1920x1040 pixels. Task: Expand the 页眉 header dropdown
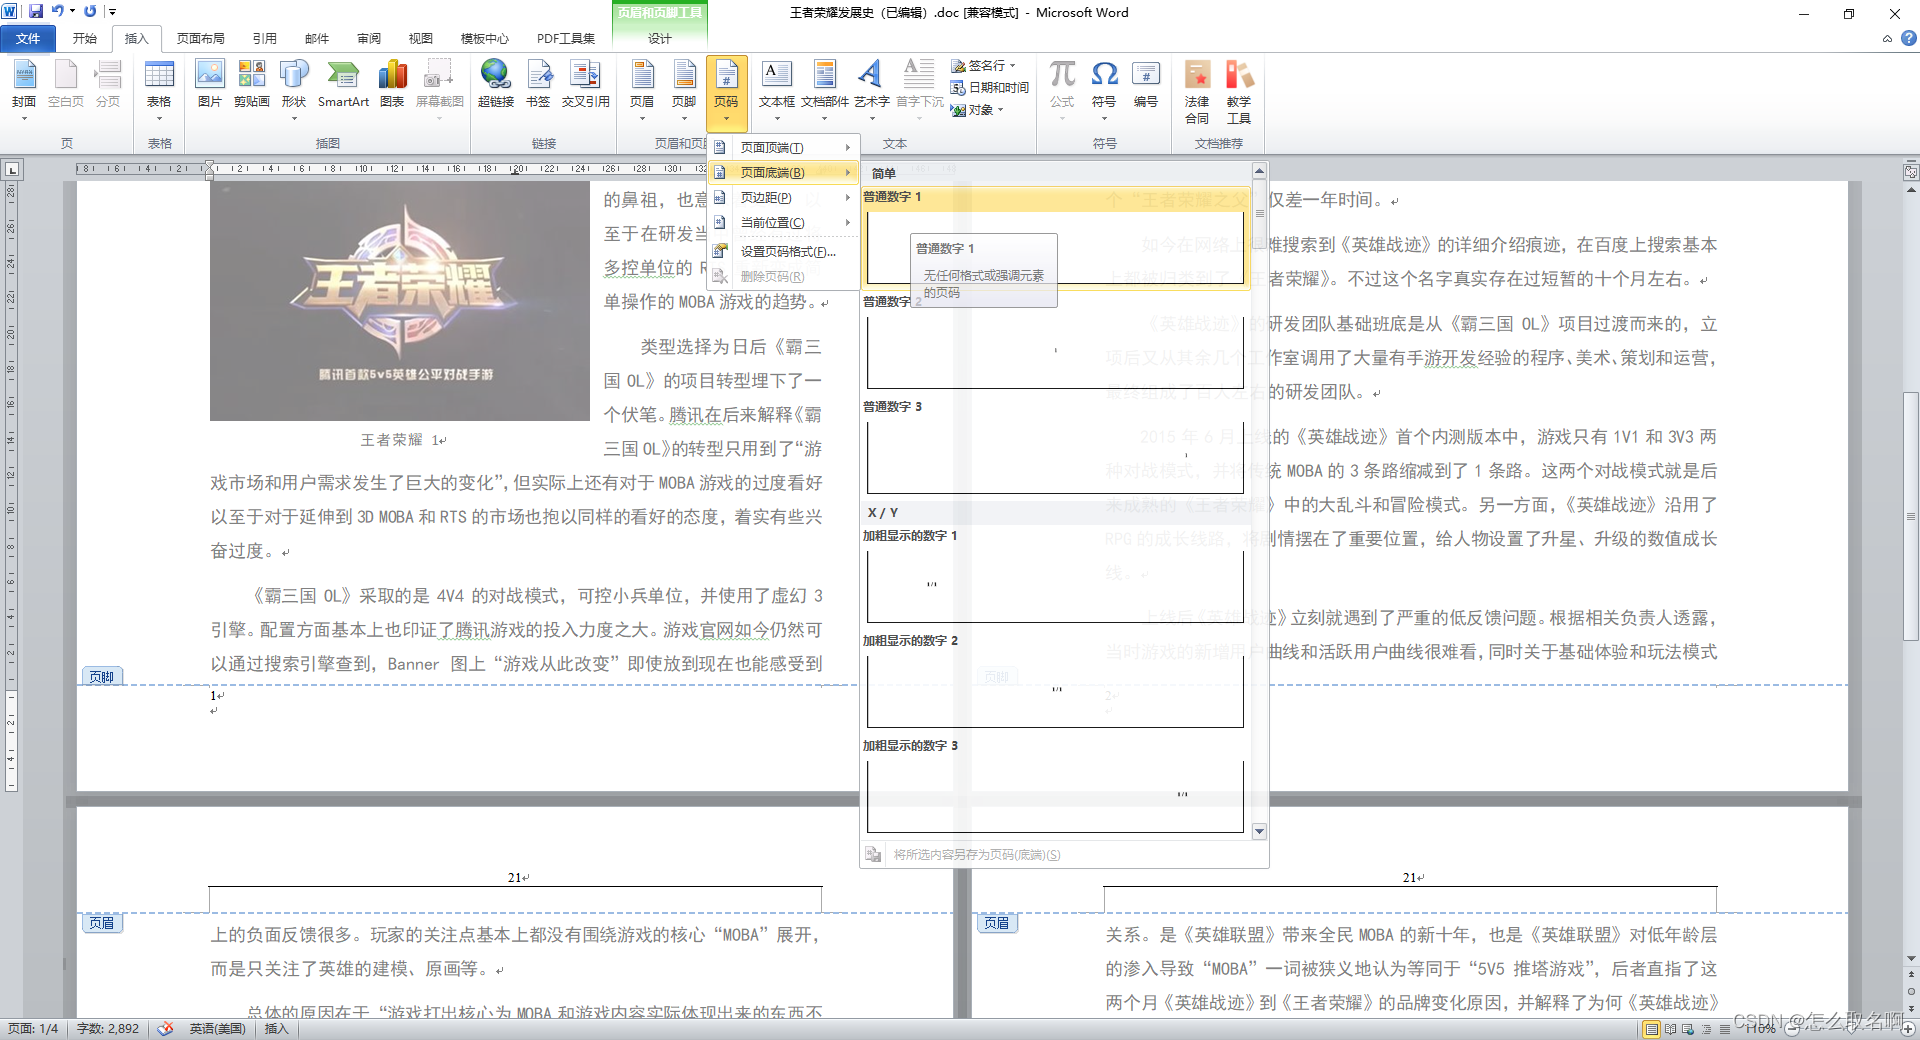click(x=642, y=118)
